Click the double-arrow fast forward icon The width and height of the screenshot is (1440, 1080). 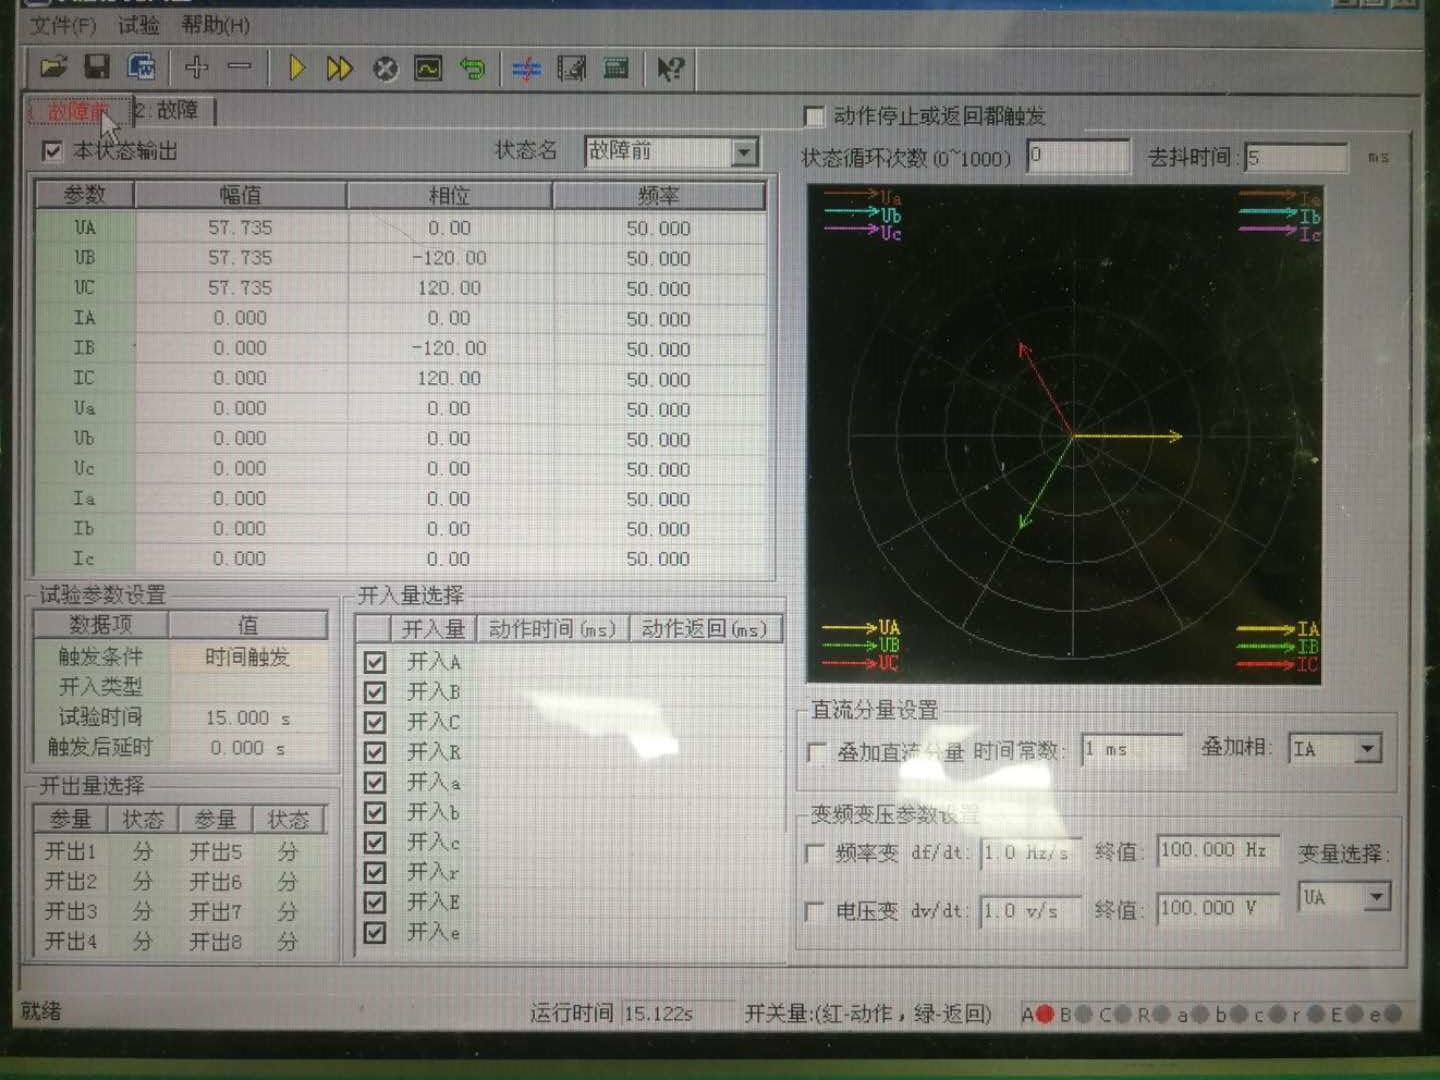340,68
